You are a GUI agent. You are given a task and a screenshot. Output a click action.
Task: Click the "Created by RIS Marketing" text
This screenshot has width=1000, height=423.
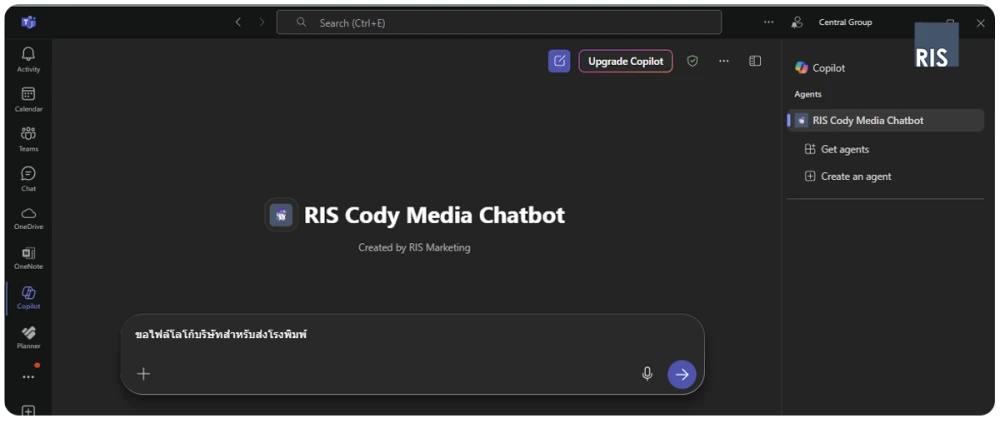point(415,248)
